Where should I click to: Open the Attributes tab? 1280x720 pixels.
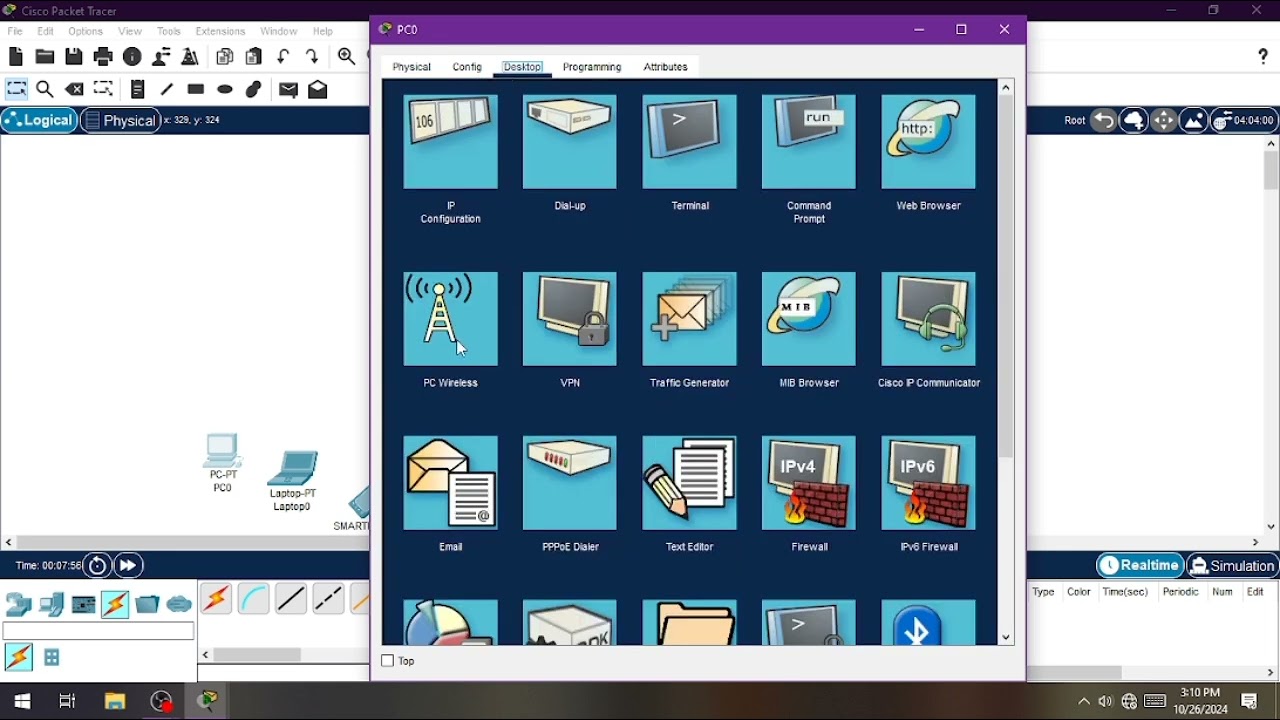[665, 67]
